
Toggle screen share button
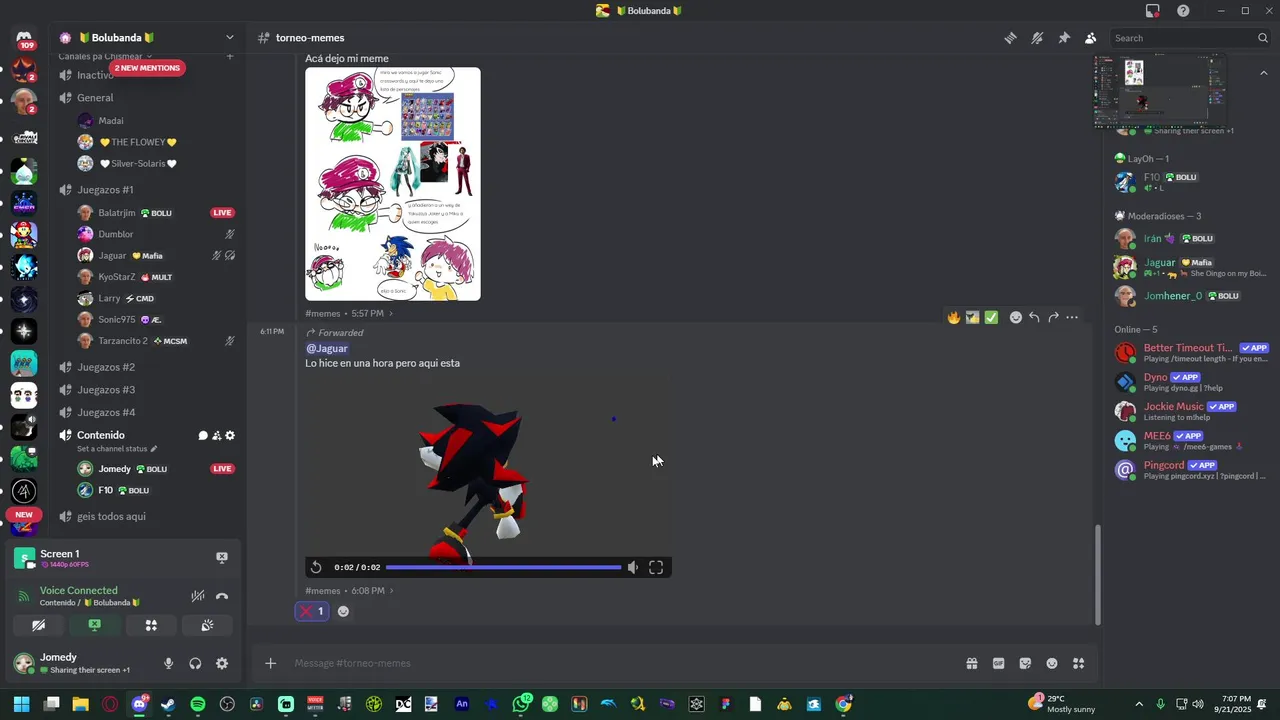coord(94,625)
